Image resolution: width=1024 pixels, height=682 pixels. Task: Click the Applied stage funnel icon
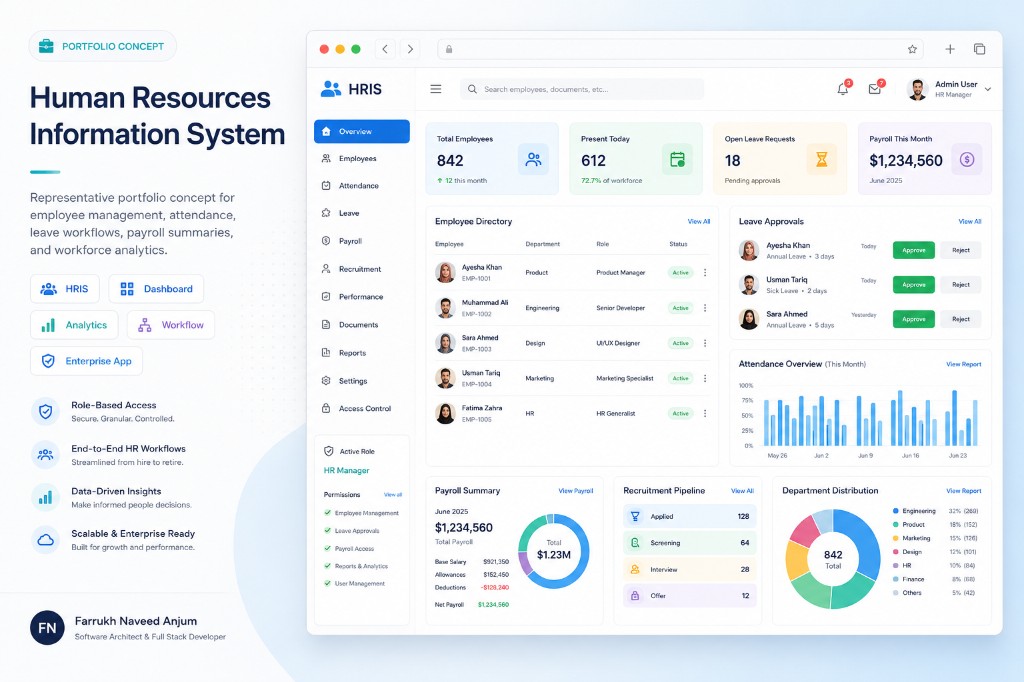tap(635, 516)
